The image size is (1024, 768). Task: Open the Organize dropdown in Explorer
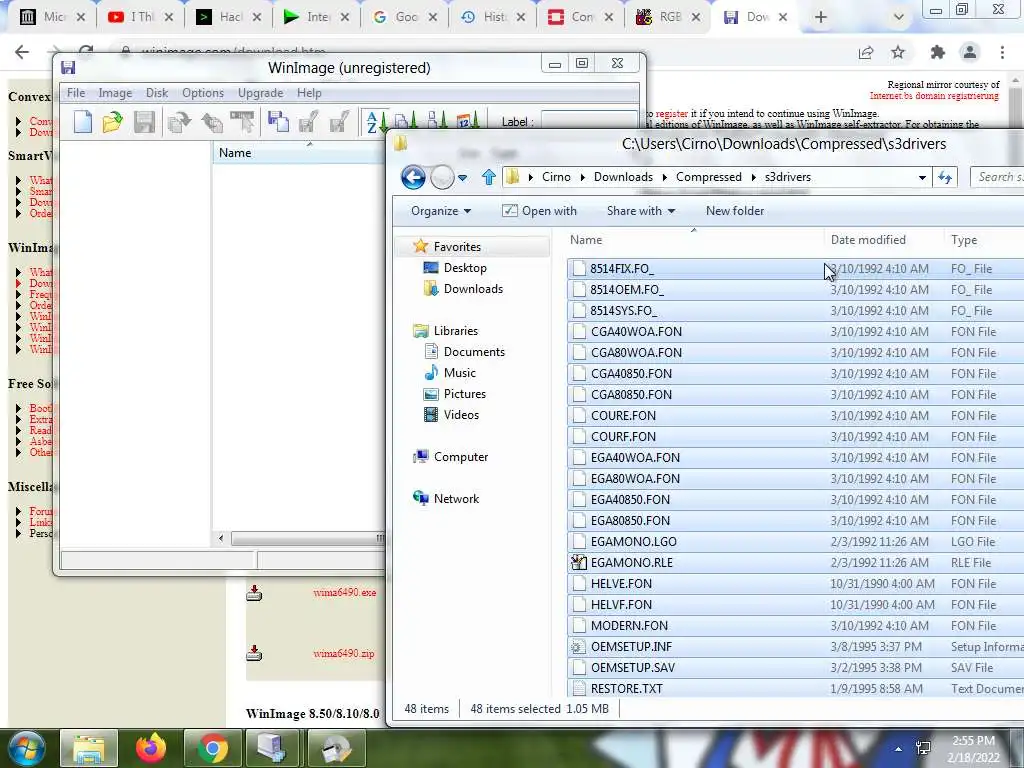(441, 211)
